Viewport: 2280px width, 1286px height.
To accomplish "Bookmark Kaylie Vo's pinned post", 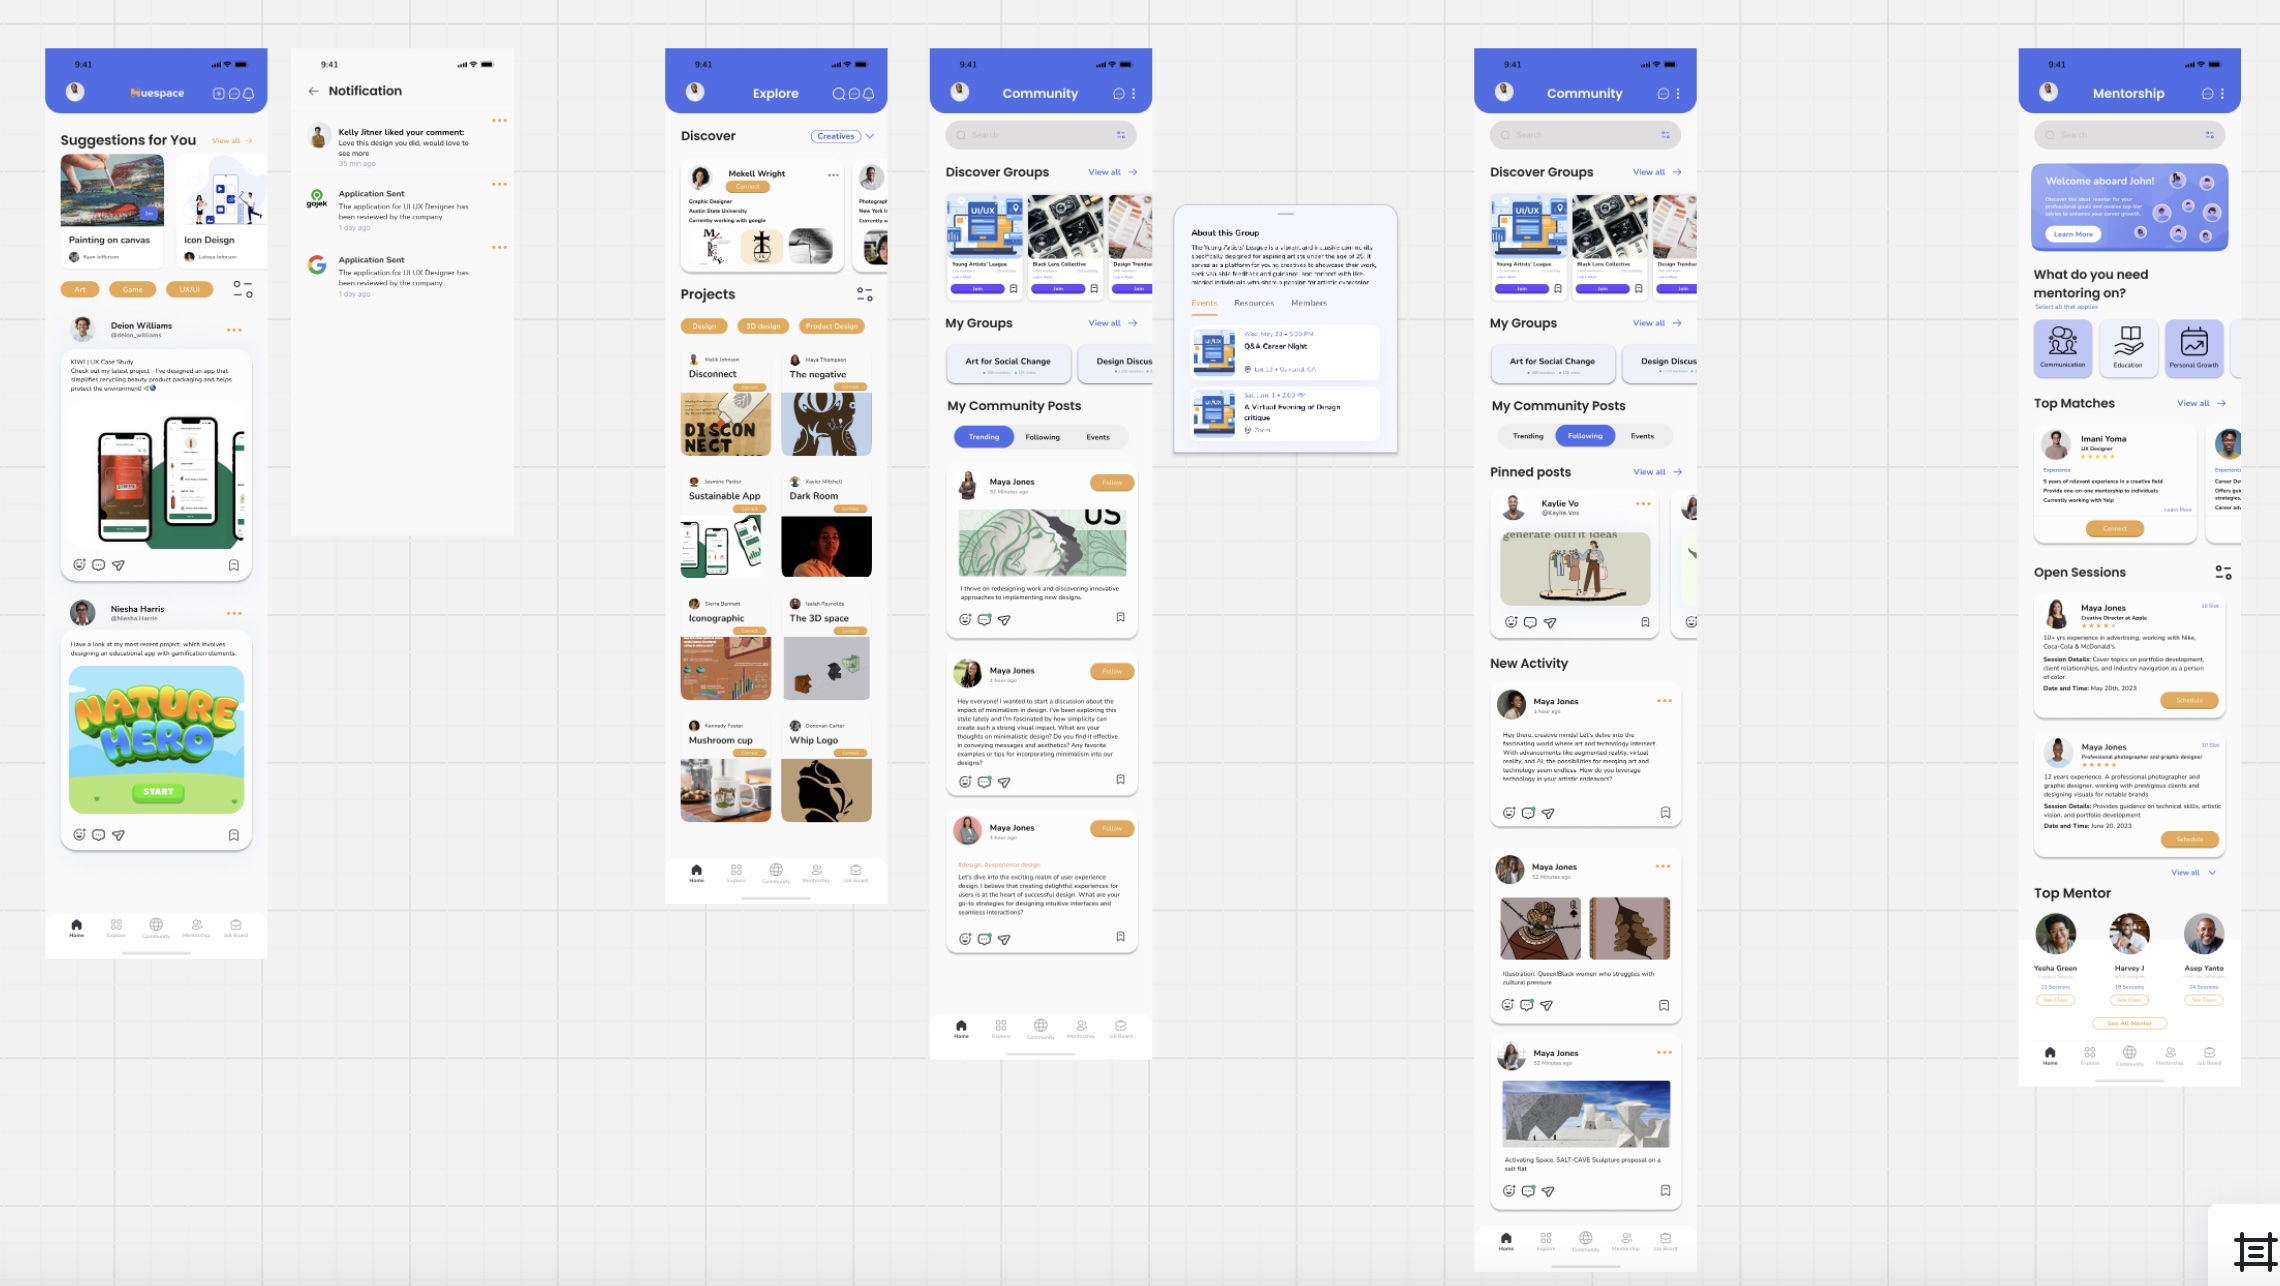I will tap(1645, 622).
